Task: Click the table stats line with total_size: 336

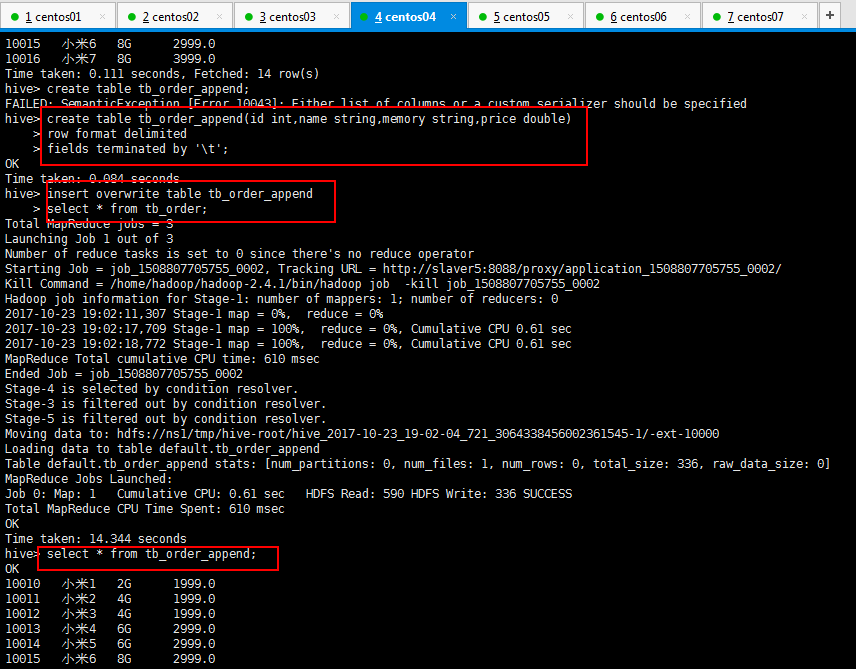Action: [x=418, y=464]
